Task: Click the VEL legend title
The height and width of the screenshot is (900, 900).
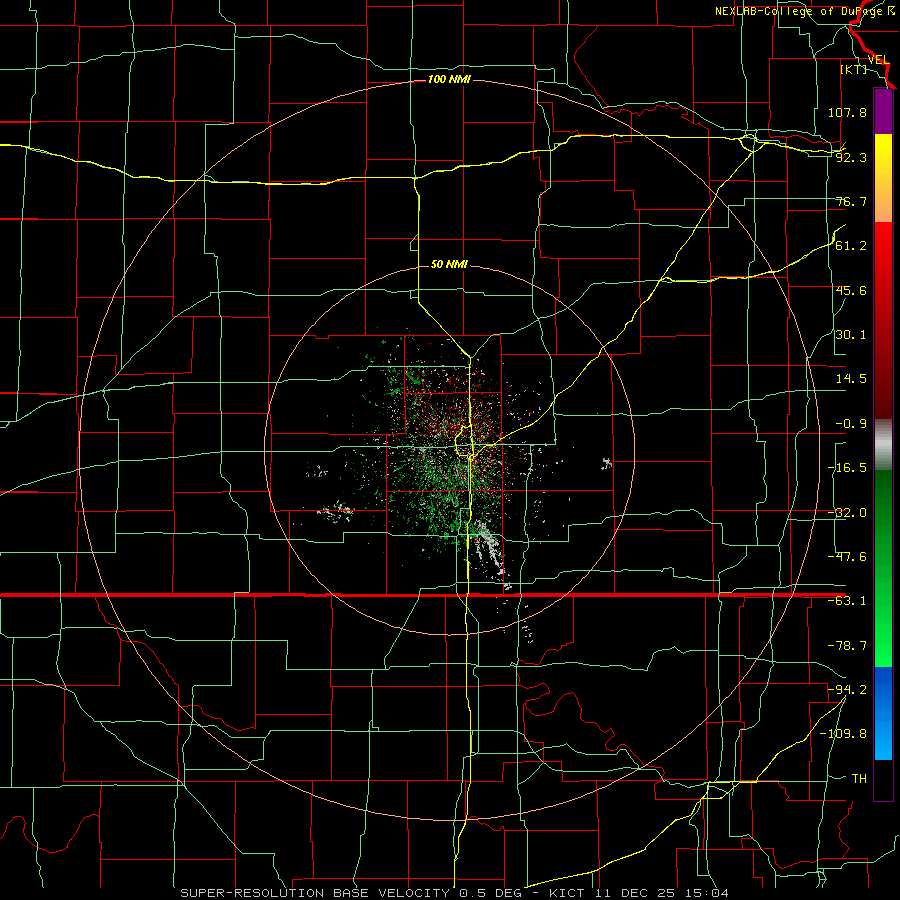Action: [x=878, y=60]
